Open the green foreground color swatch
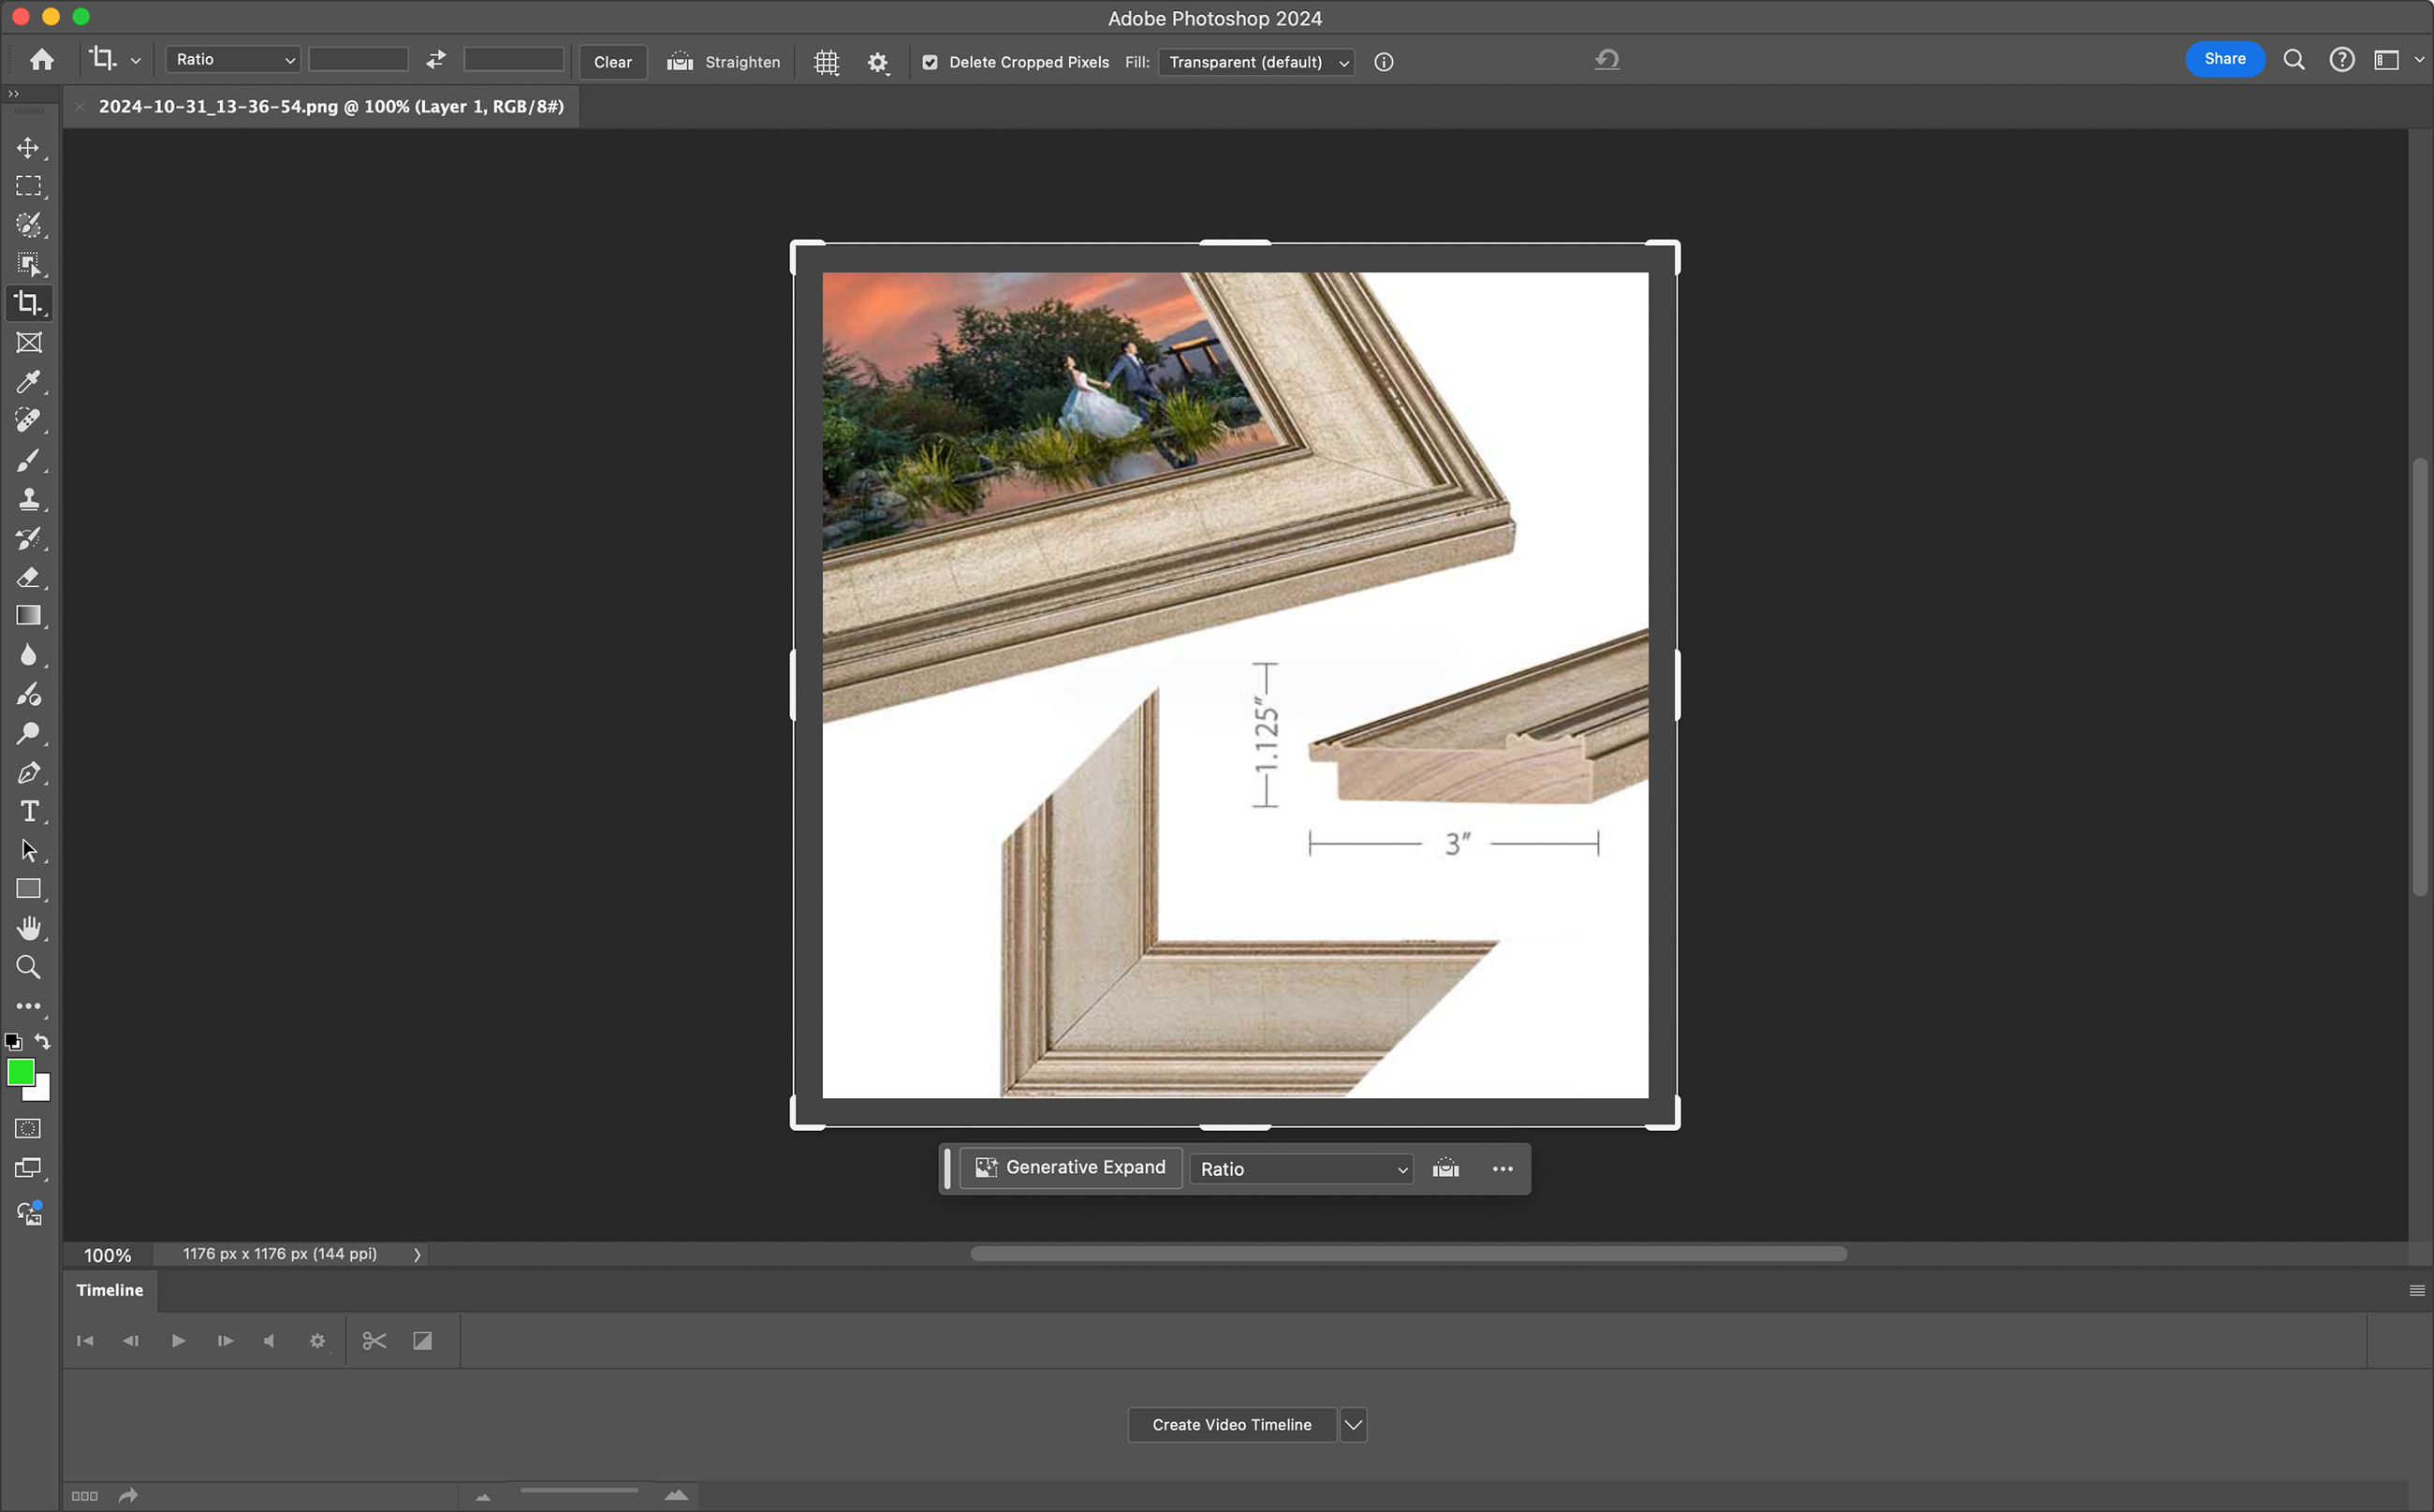This screenshot has height=1512, width=2434. [20, 1073]
